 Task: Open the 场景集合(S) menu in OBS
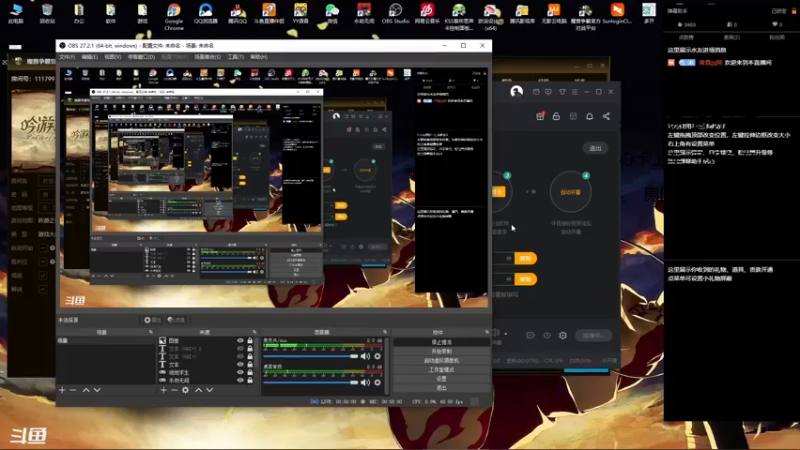[x=207, y=57]
